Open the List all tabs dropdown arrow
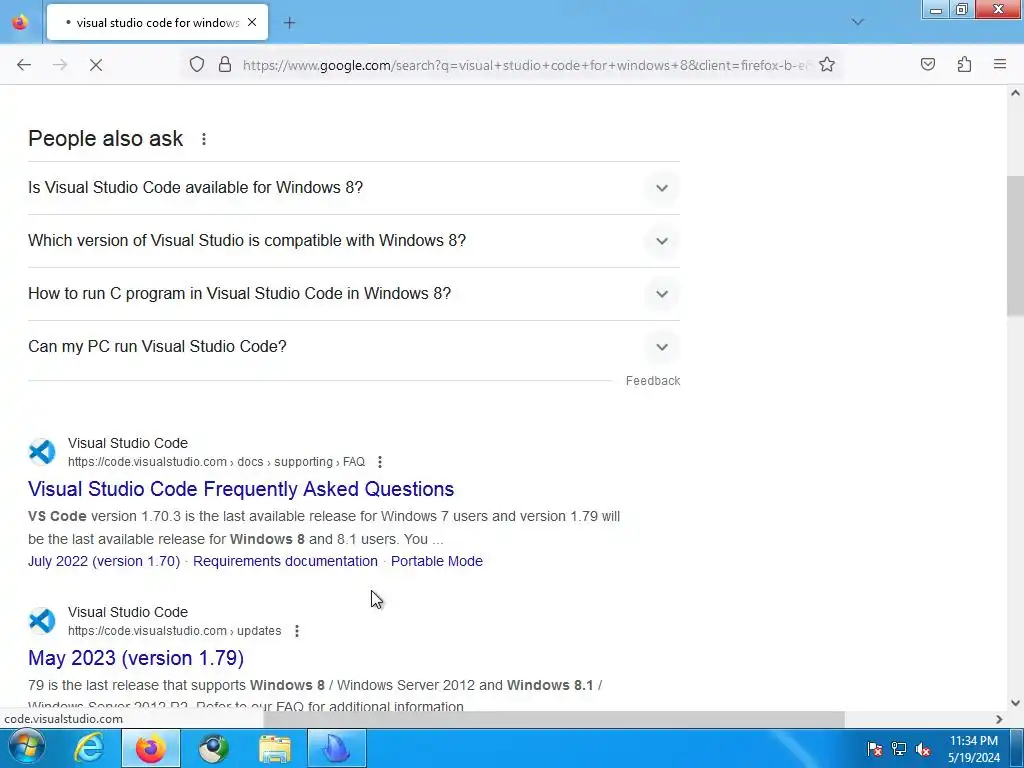The height and width of the screenshot is (768, 1024). point(857,22)
